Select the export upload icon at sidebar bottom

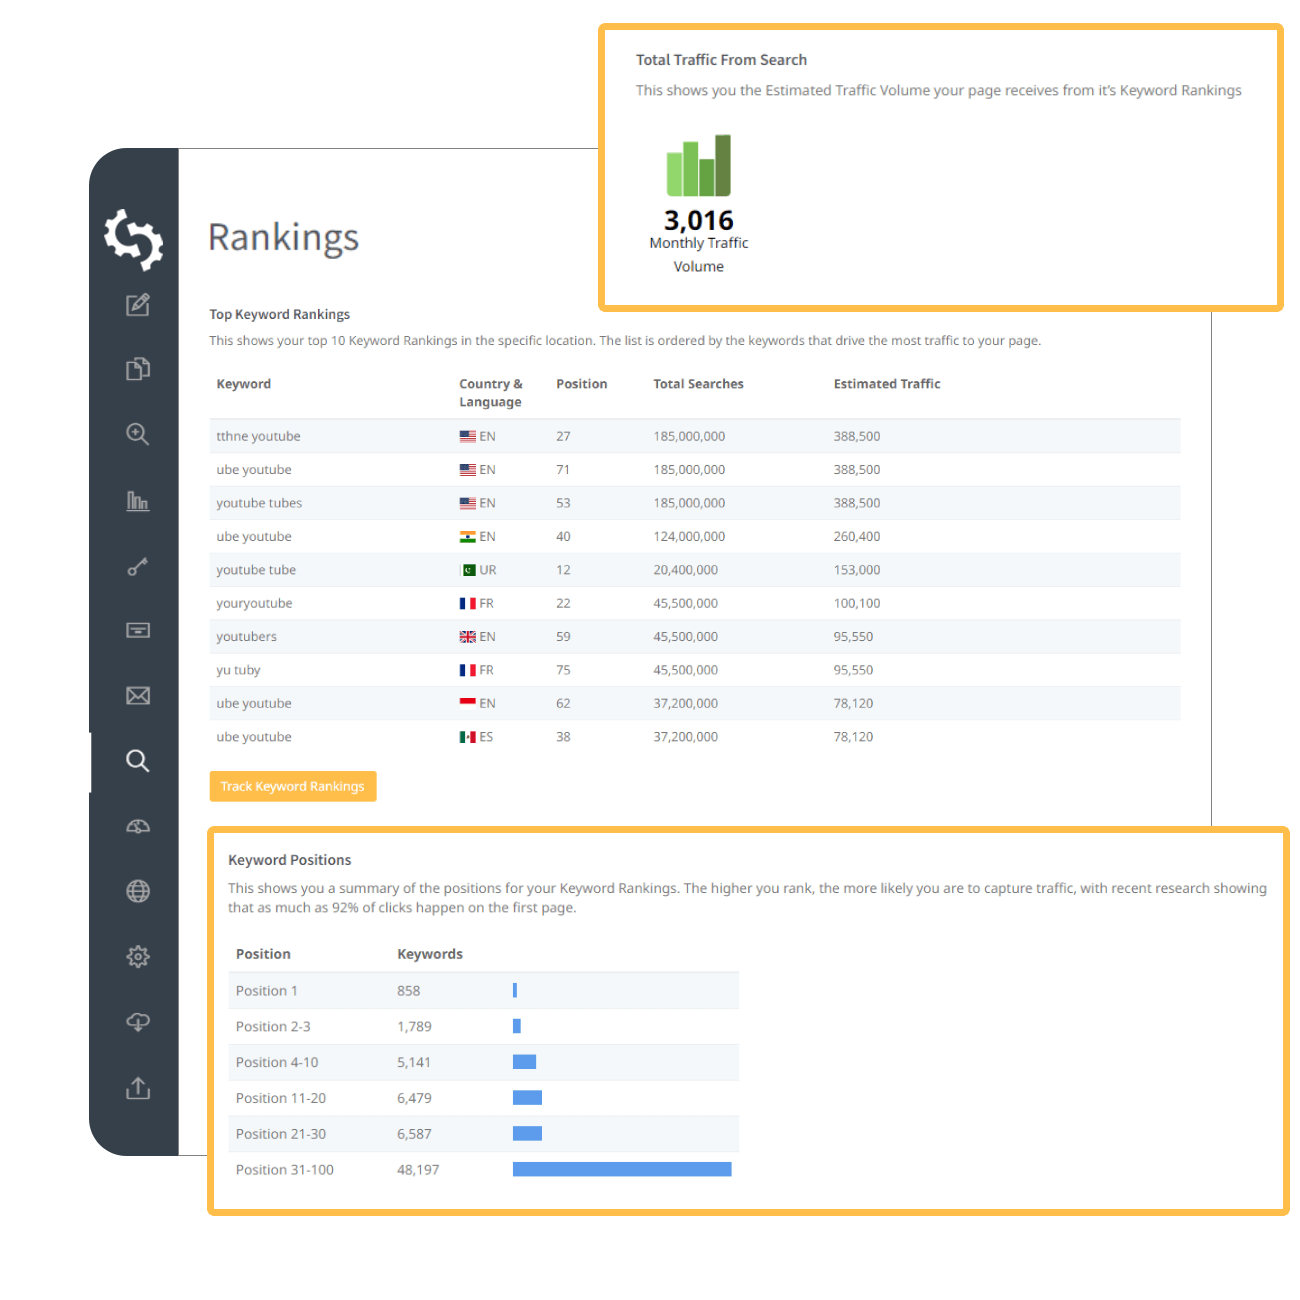coord(137,1088)
